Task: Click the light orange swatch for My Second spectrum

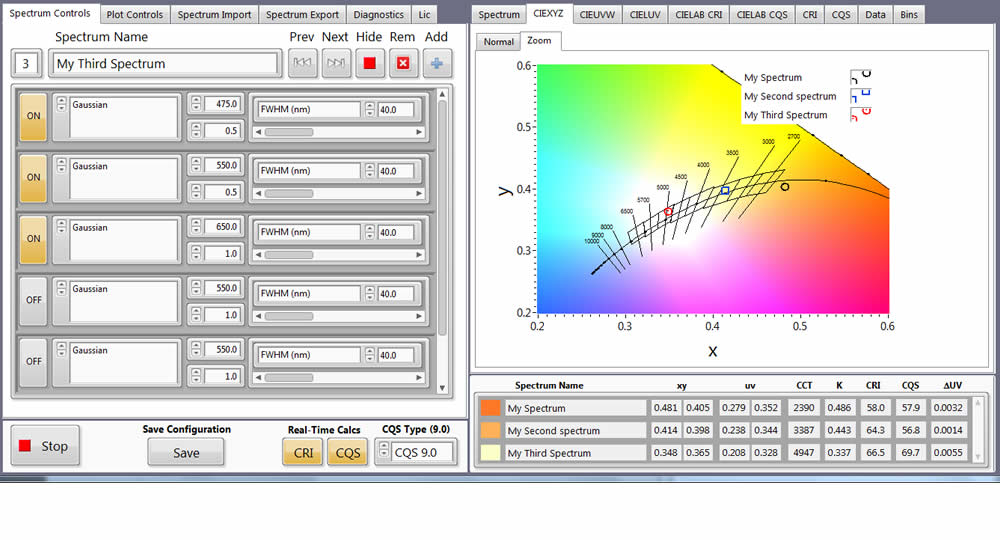Action: point(490,430)
